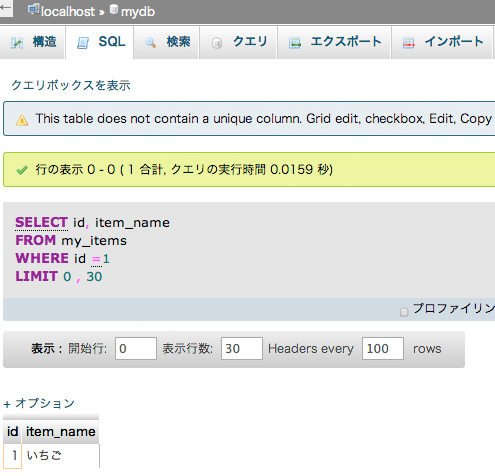The height and width of the screenshot is (476, 495).
Task: Click the green checkmark success icon
Action: click(22, 170)
